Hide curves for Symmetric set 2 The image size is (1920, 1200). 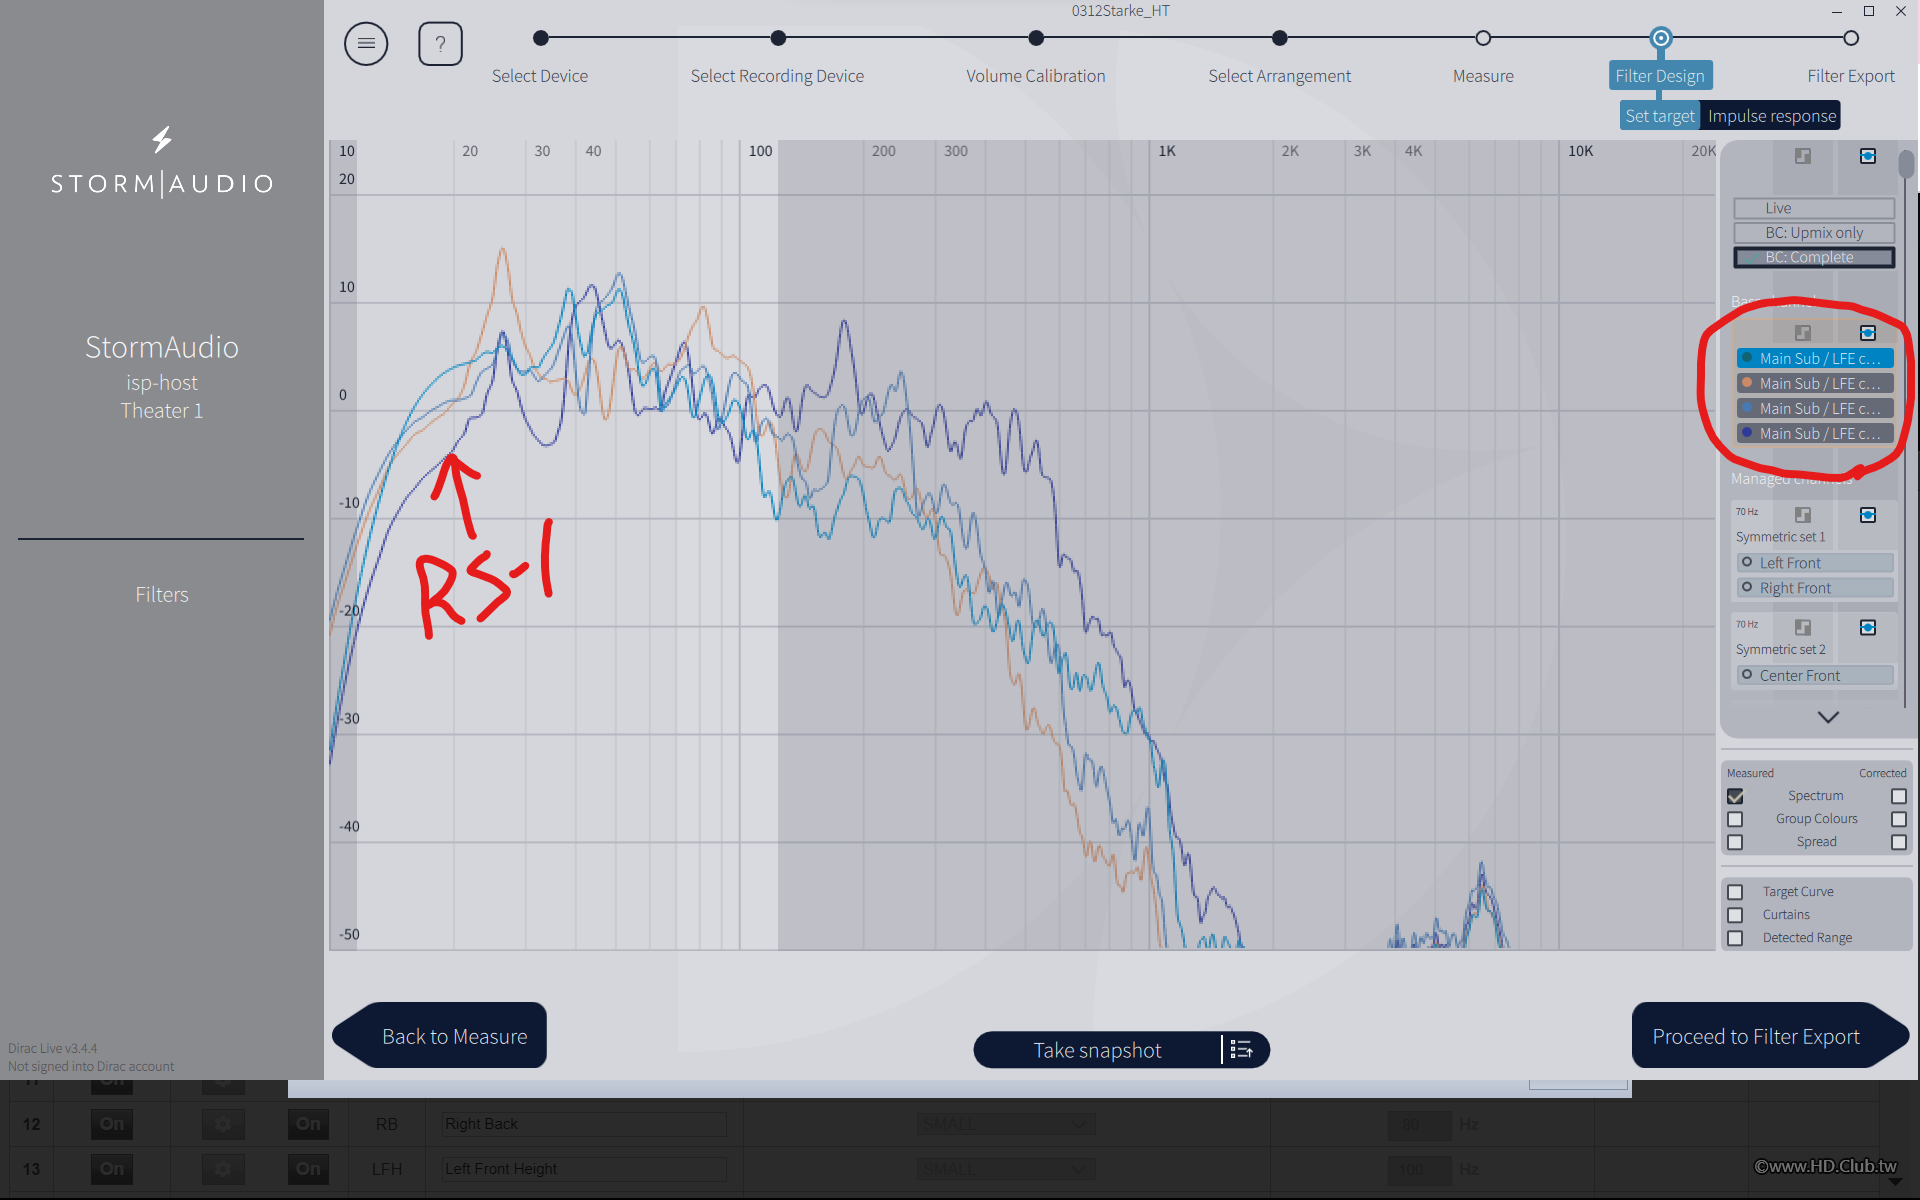[x=1802, y=627]
